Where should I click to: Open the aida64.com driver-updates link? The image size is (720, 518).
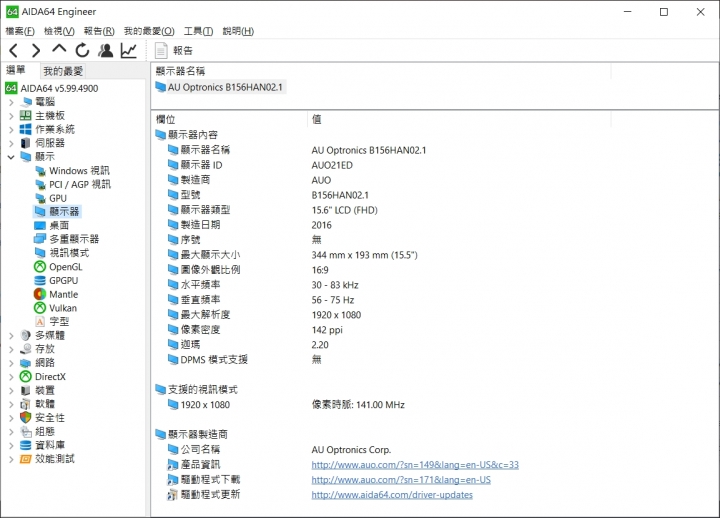(x=392, y=495)
